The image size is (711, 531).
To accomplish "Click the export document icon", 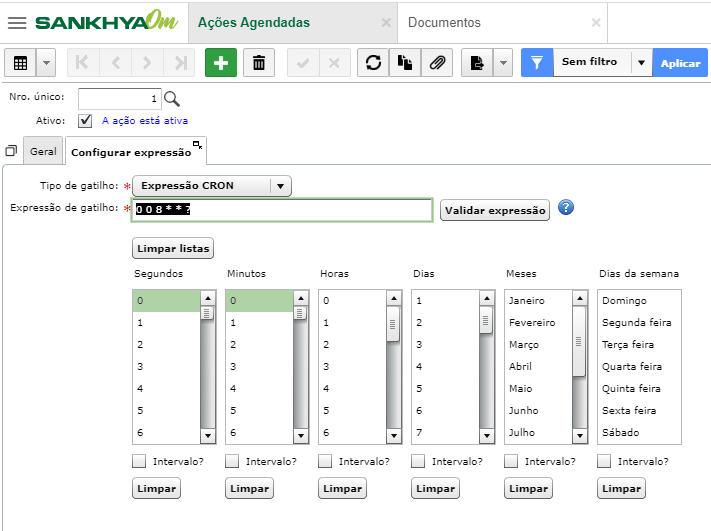I will [x=477, y=63].
